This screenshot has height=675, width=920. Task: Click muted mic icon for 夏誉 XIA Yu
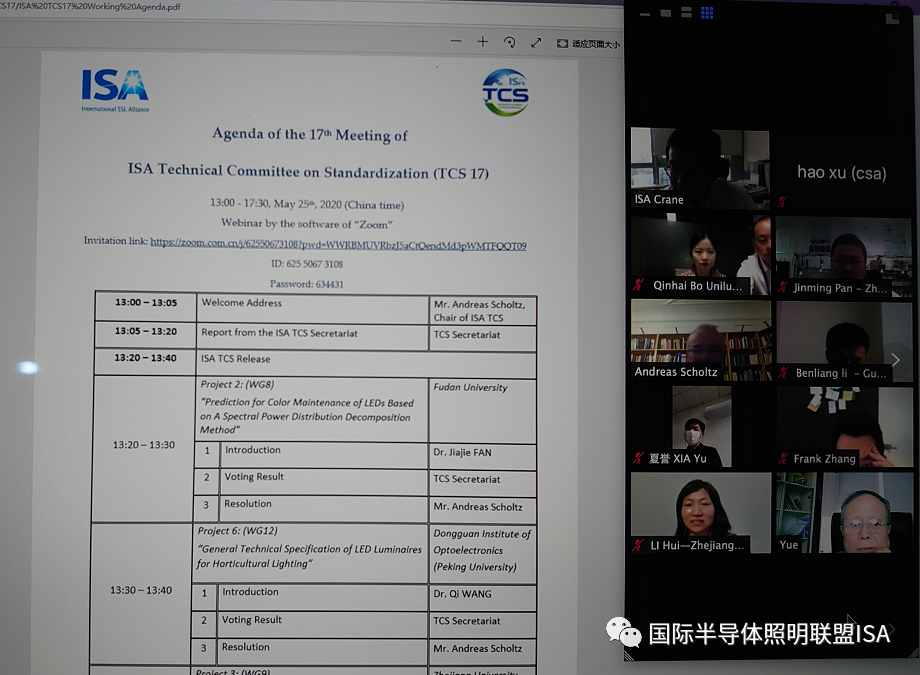pyautogui.click(x=638, y=459)
